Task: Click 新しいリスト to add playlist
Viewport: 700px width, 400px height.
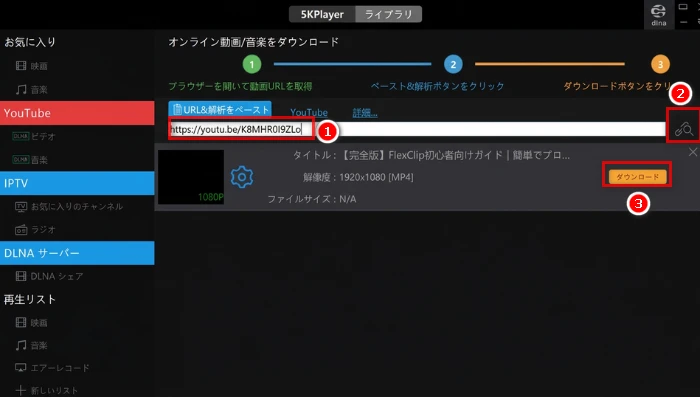Action: (x=54, y=391)
